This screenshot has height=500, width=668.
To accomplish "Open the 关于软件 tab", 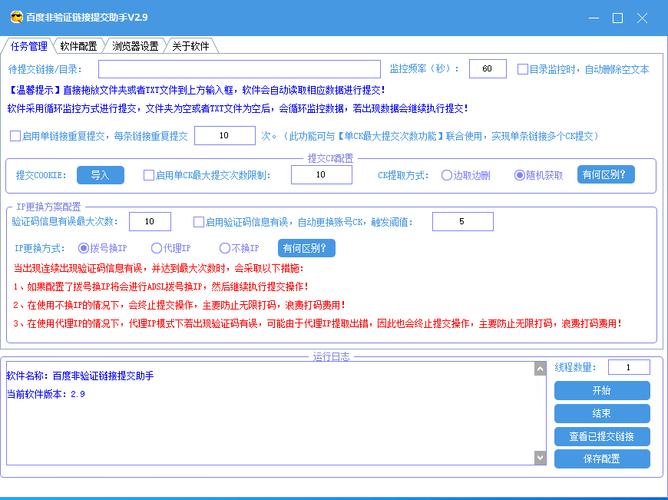I will 190,46.
